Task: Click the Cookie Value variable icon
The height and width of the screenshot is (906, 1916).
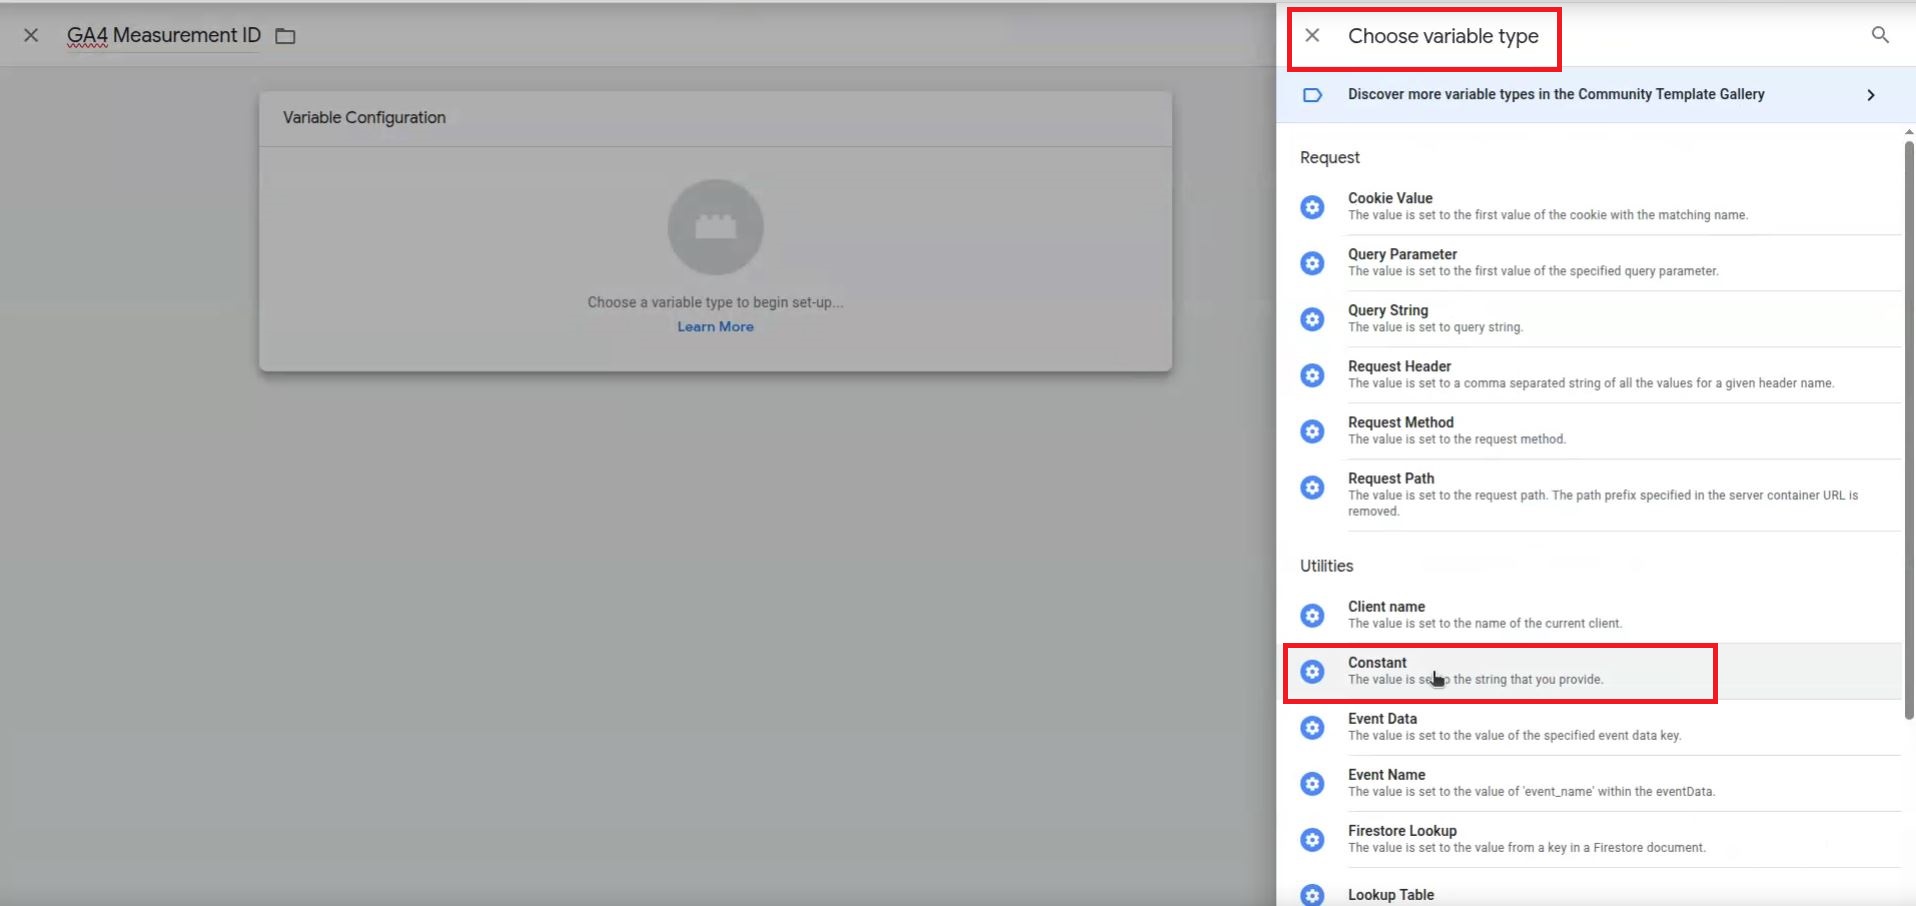Action: tap(1312, 207)
